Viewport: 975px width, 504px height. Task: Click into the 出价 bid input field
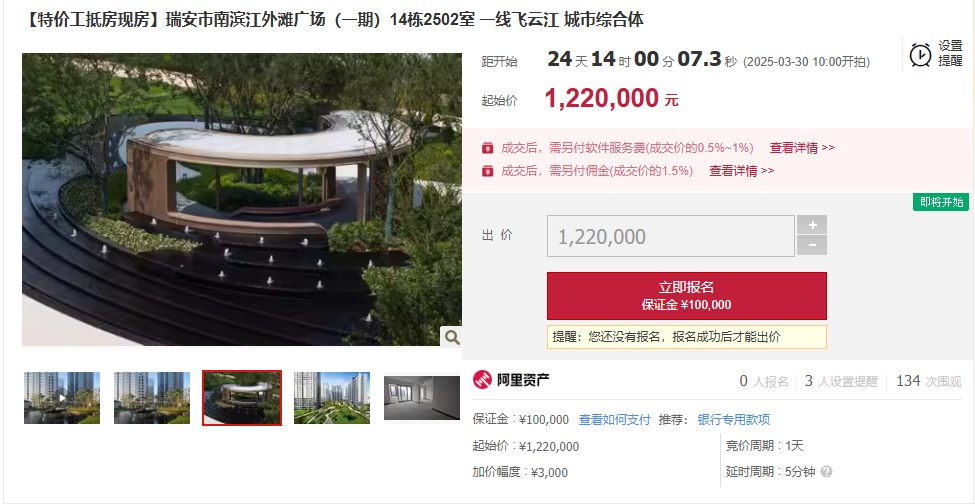point(670,236)
